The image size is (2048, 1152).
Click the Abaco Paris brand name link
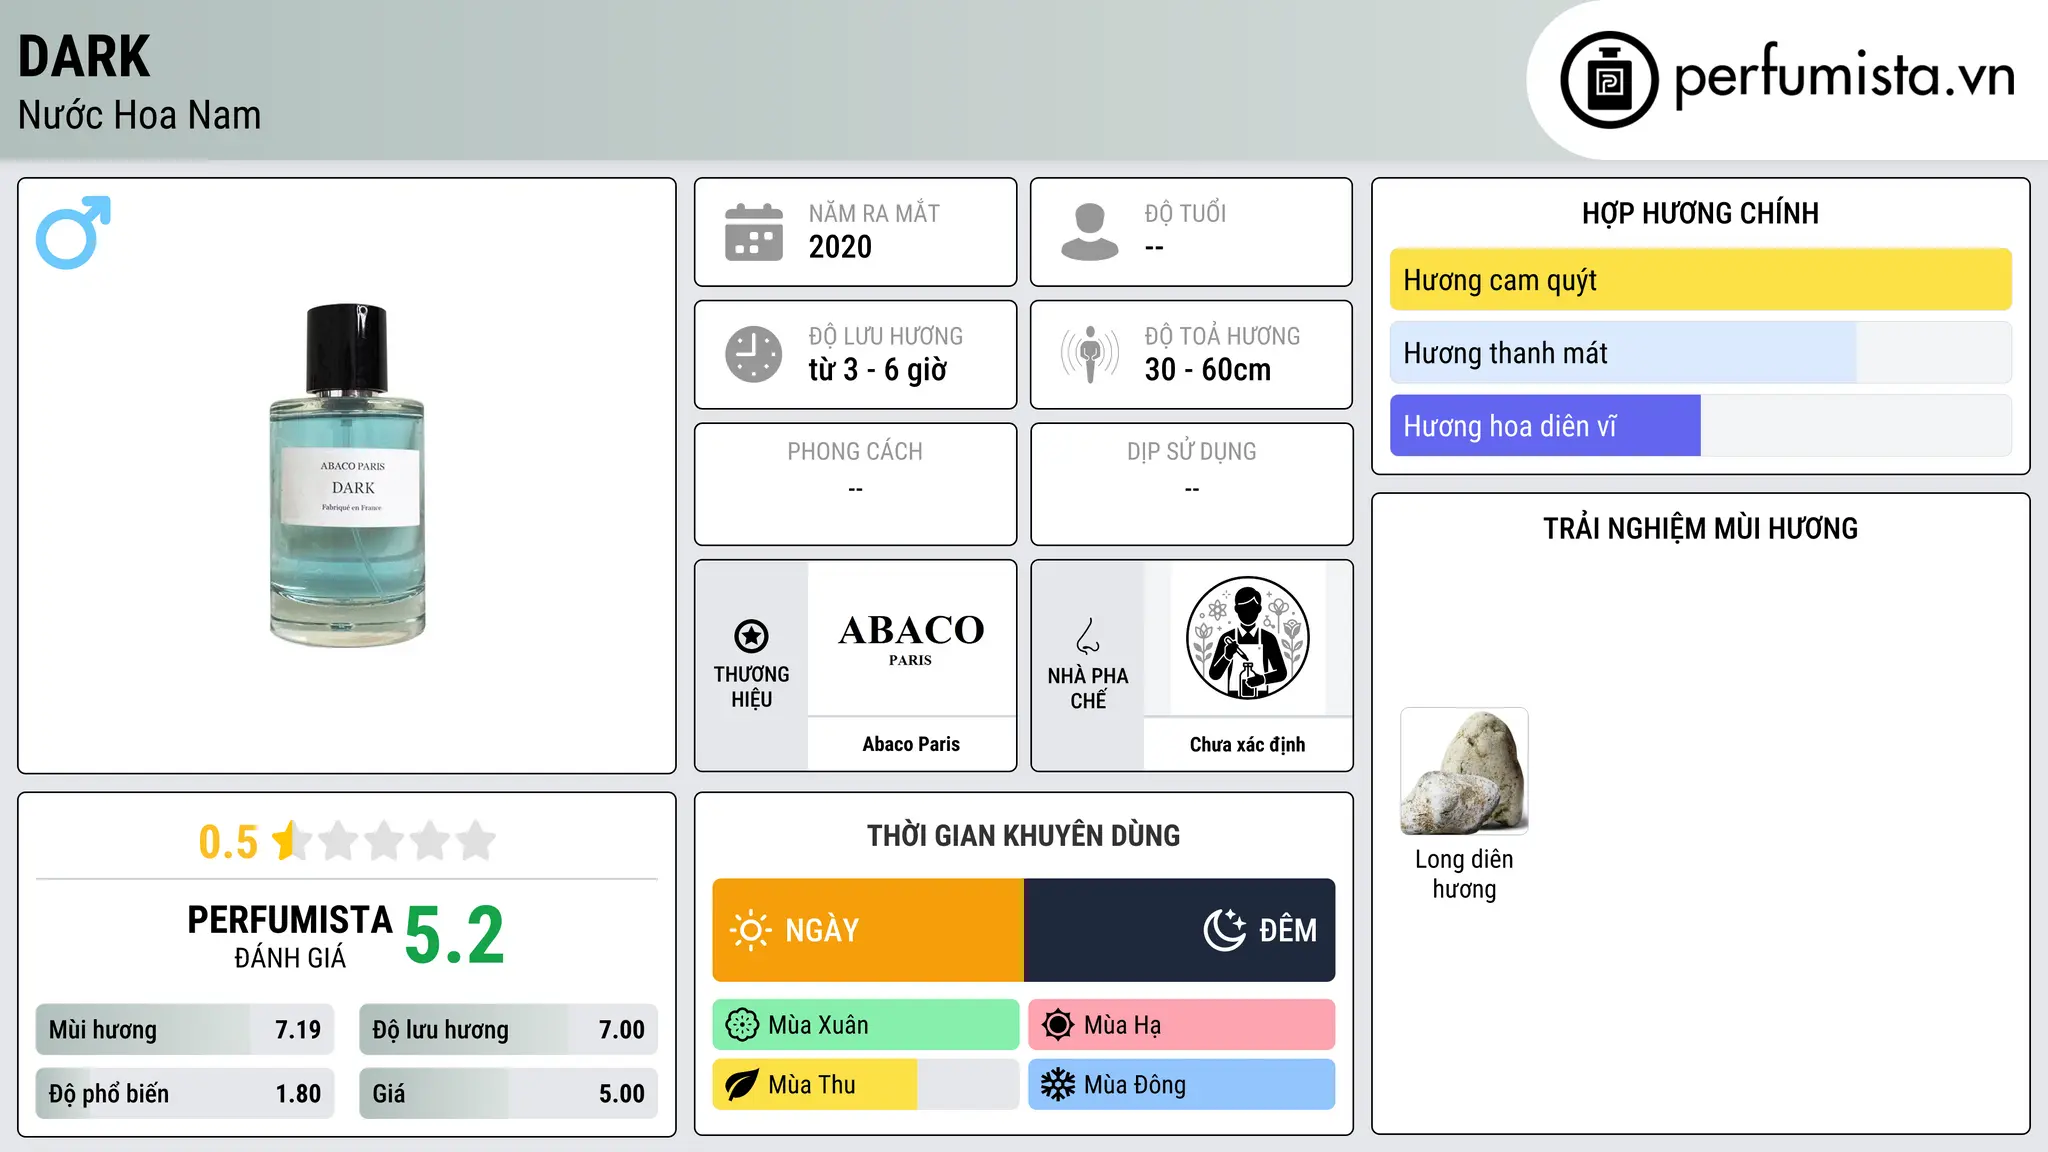pyautogui.click(x=911, y=744)
